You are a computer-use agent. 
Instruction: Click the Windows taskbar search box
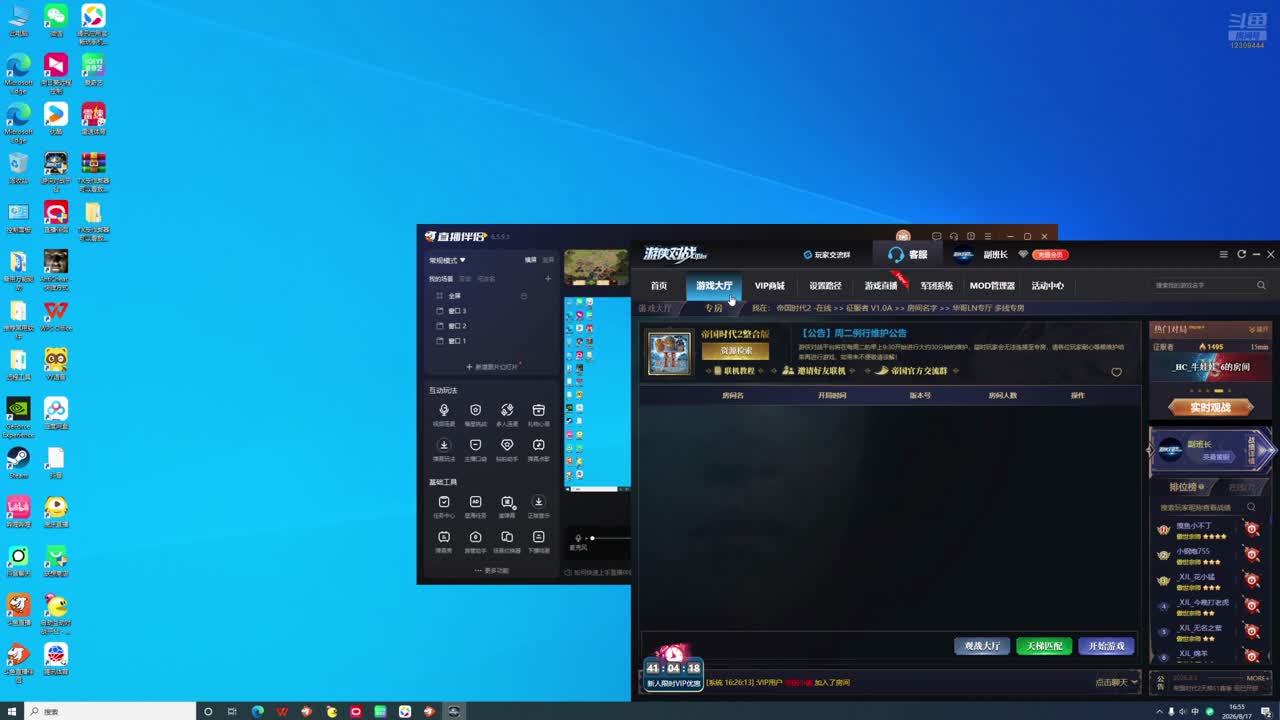click(109, 711)
